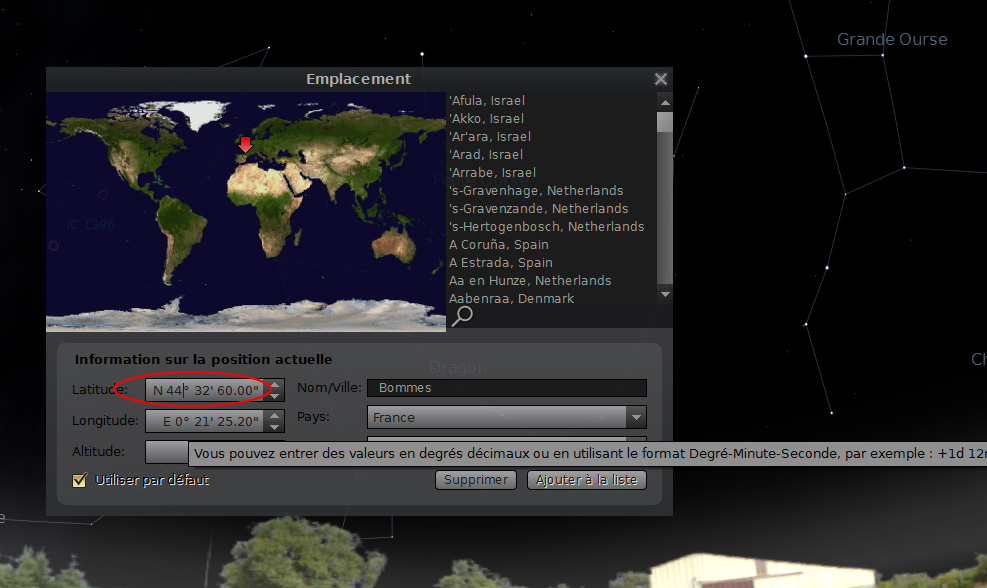Click the Longitude input field
Screen dimensions: 987x588
tap(207, 421)
